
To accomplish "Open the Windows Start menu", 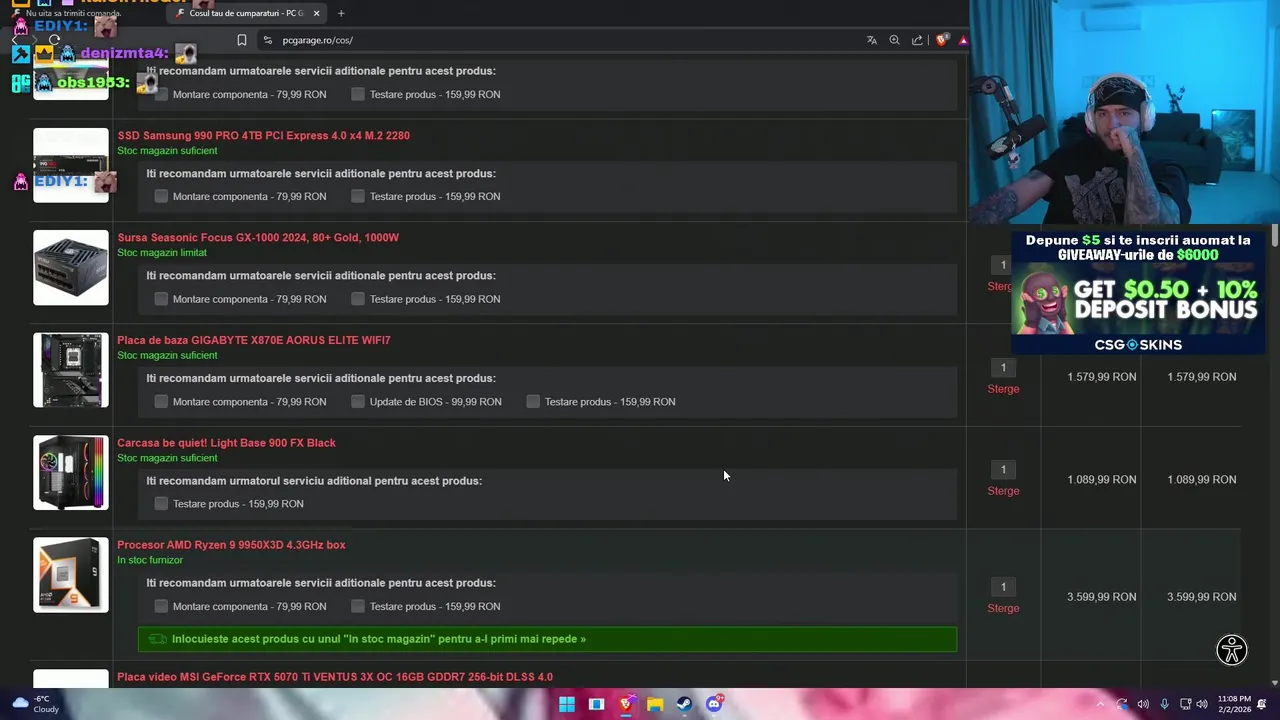I will pyautogui.click(x=567, y=704).
